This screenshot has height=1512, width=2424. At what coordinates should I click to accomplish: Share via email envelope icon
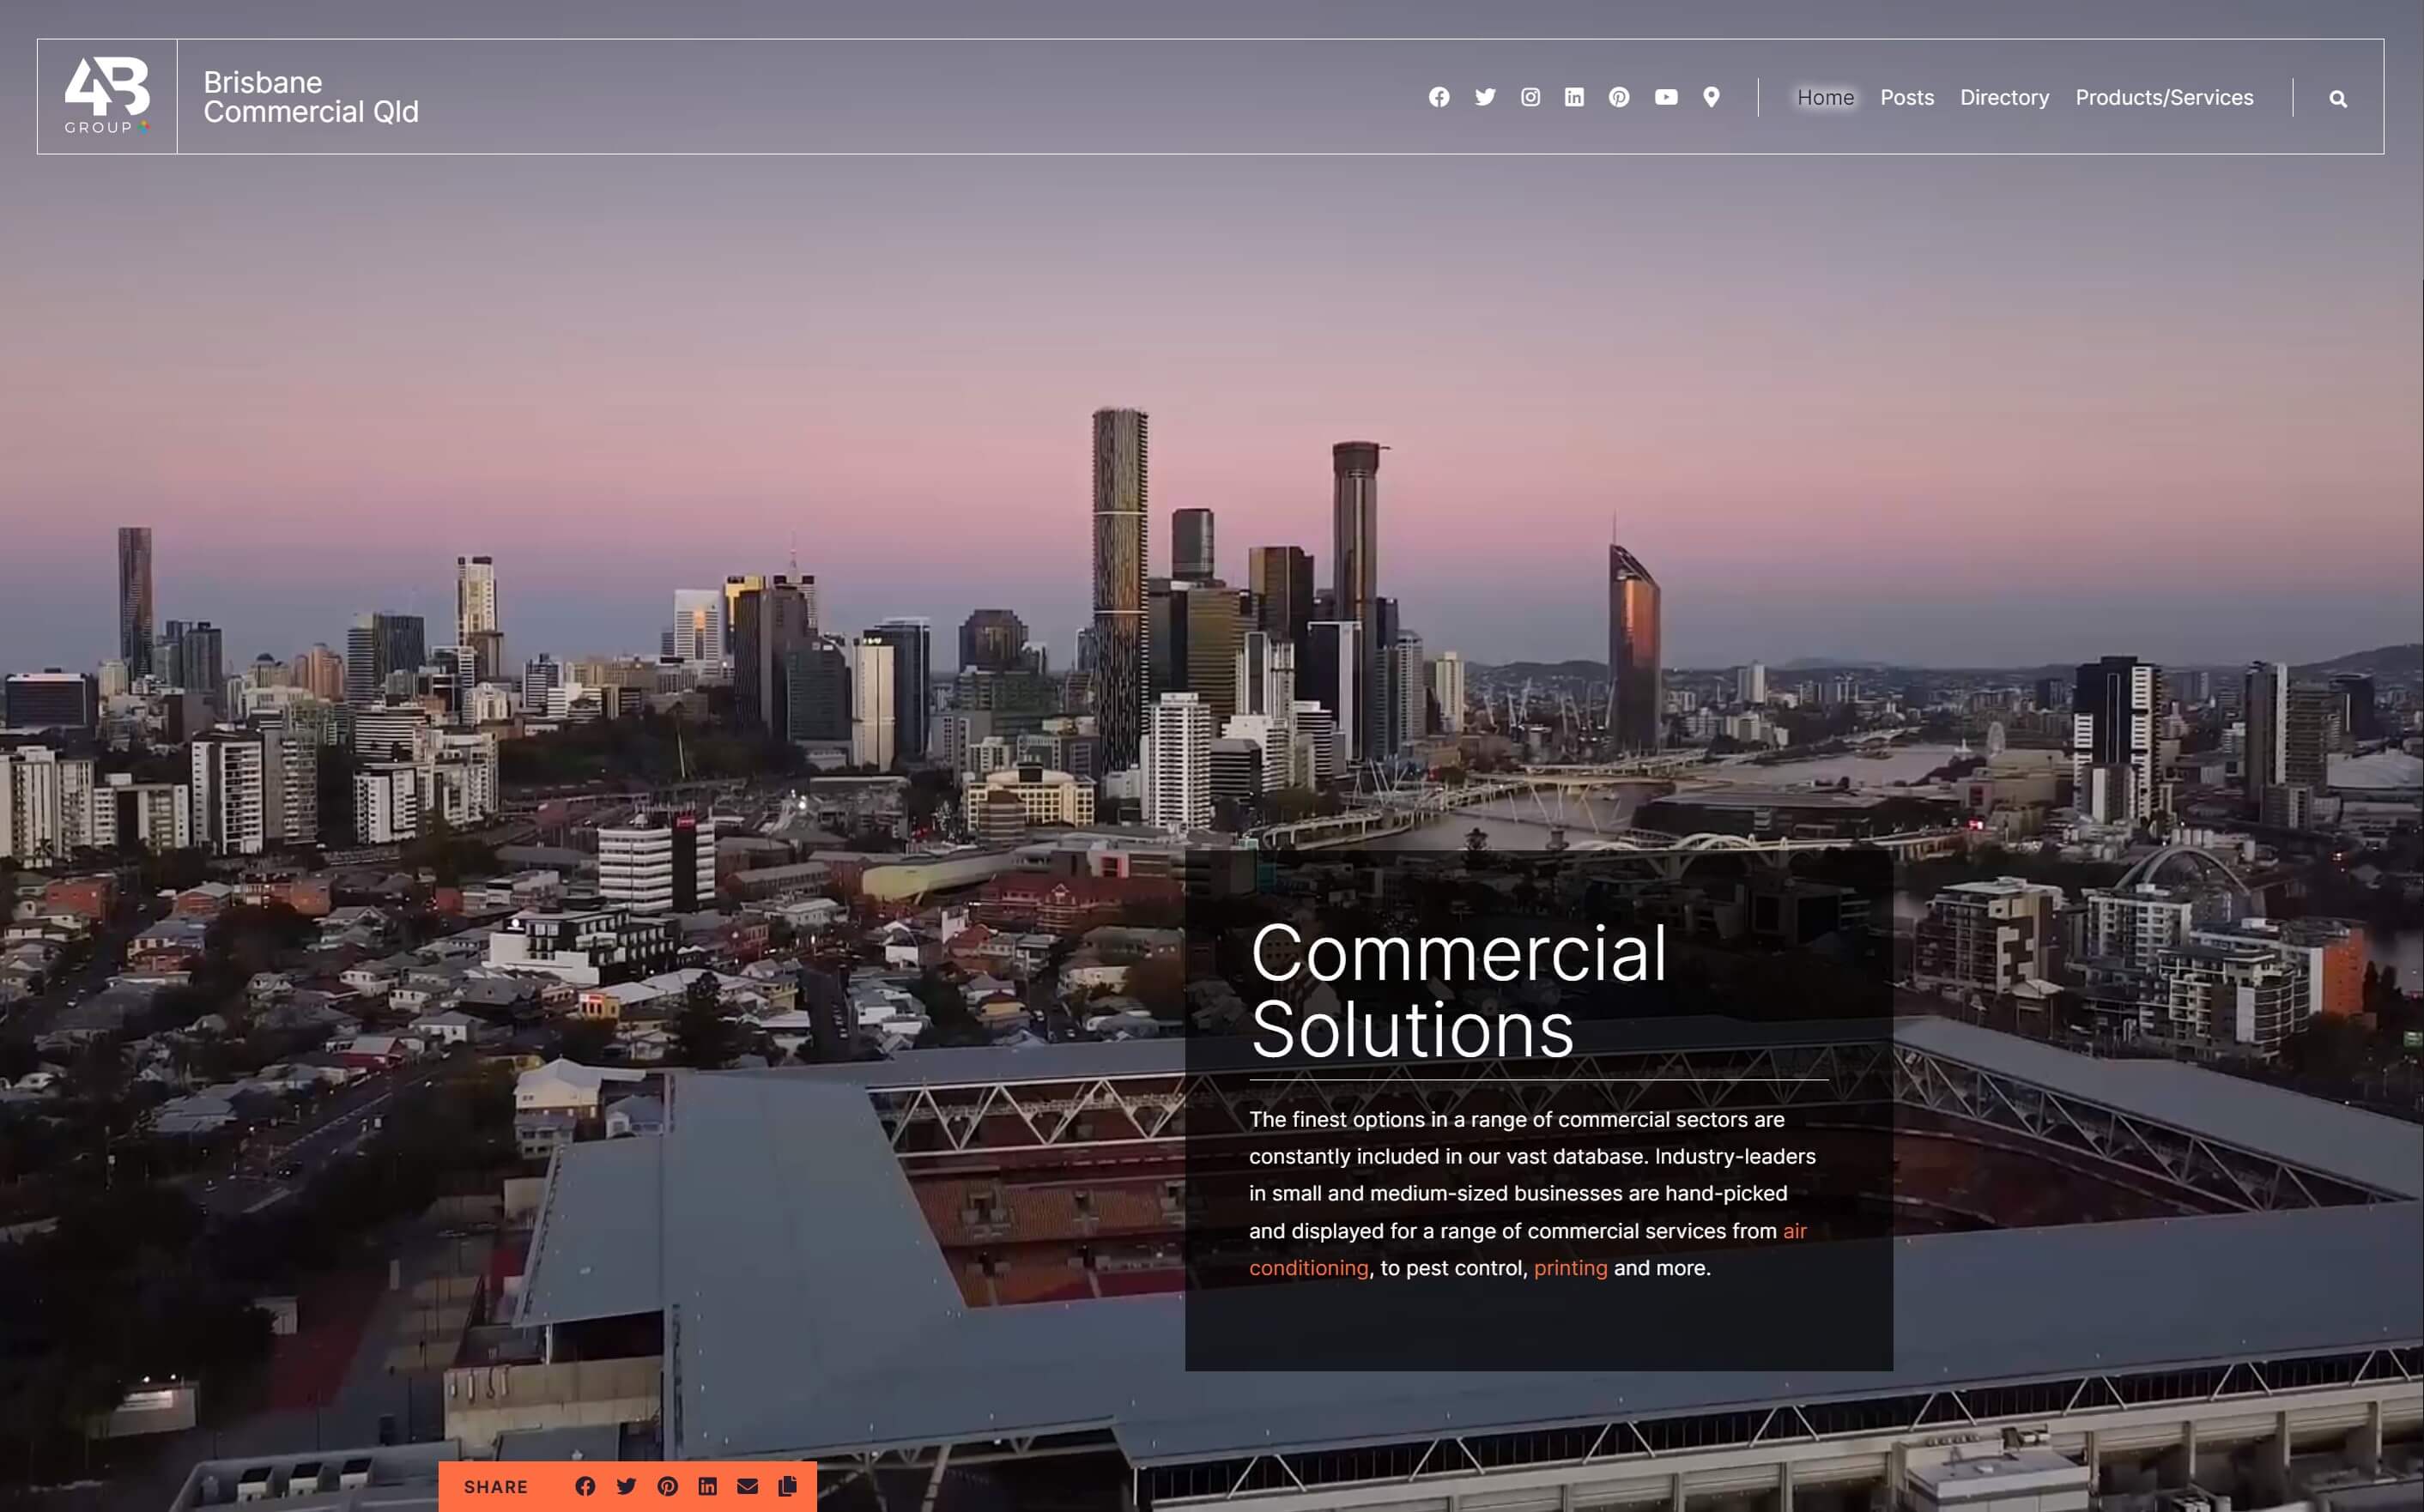click(747, 1486)
